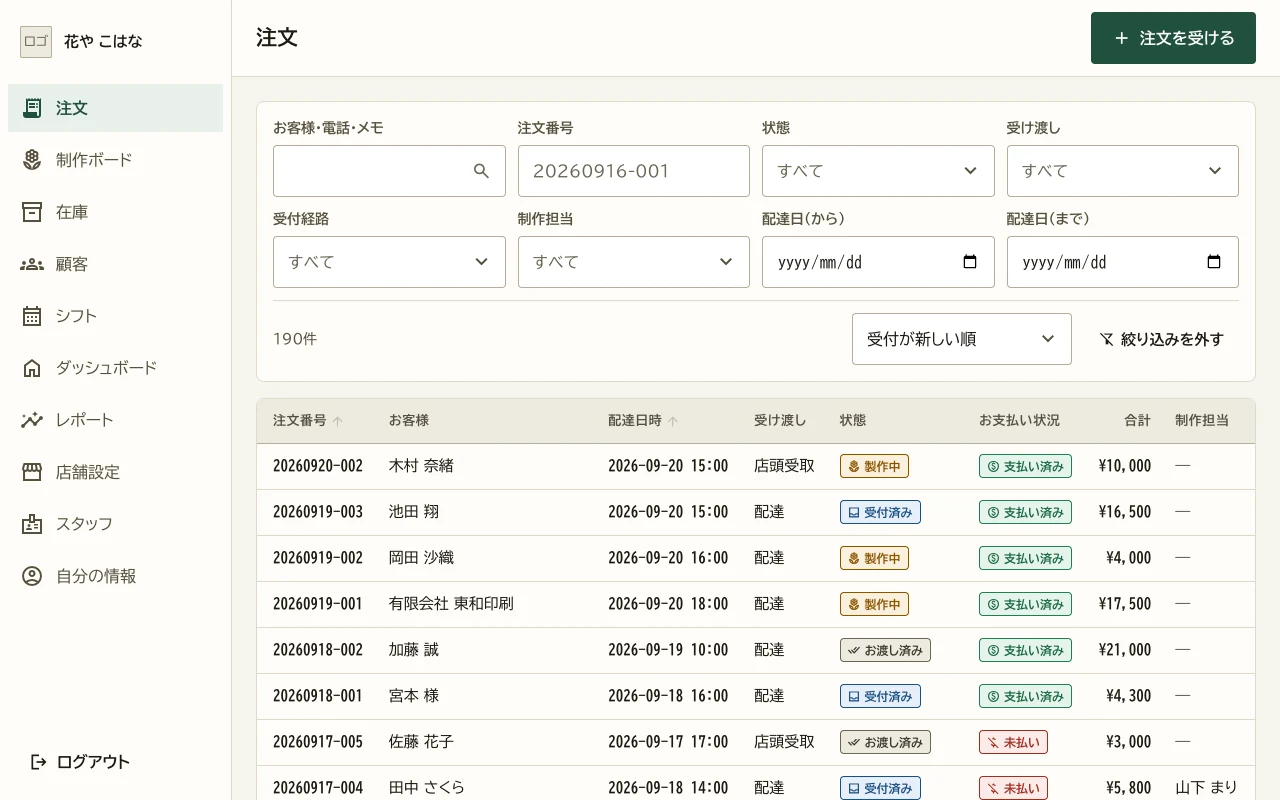
Task: Go to スタッフ in the sidebar
Action: coord(115,524)
